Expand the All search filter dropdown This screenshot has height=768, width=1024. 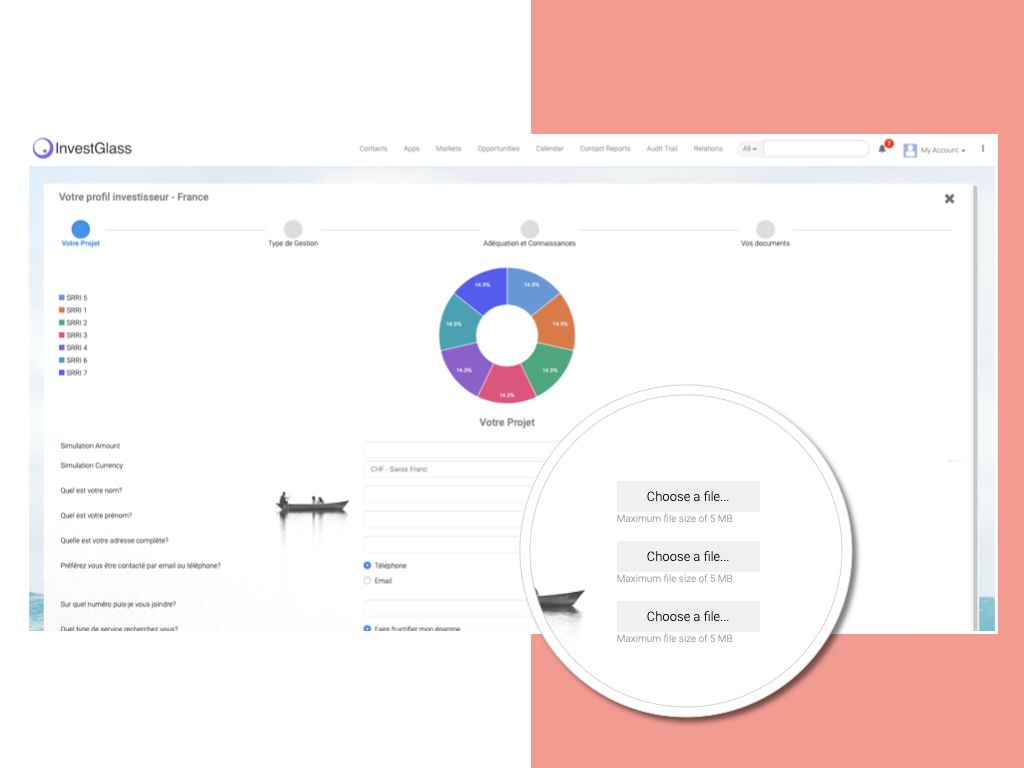[748, 149]
